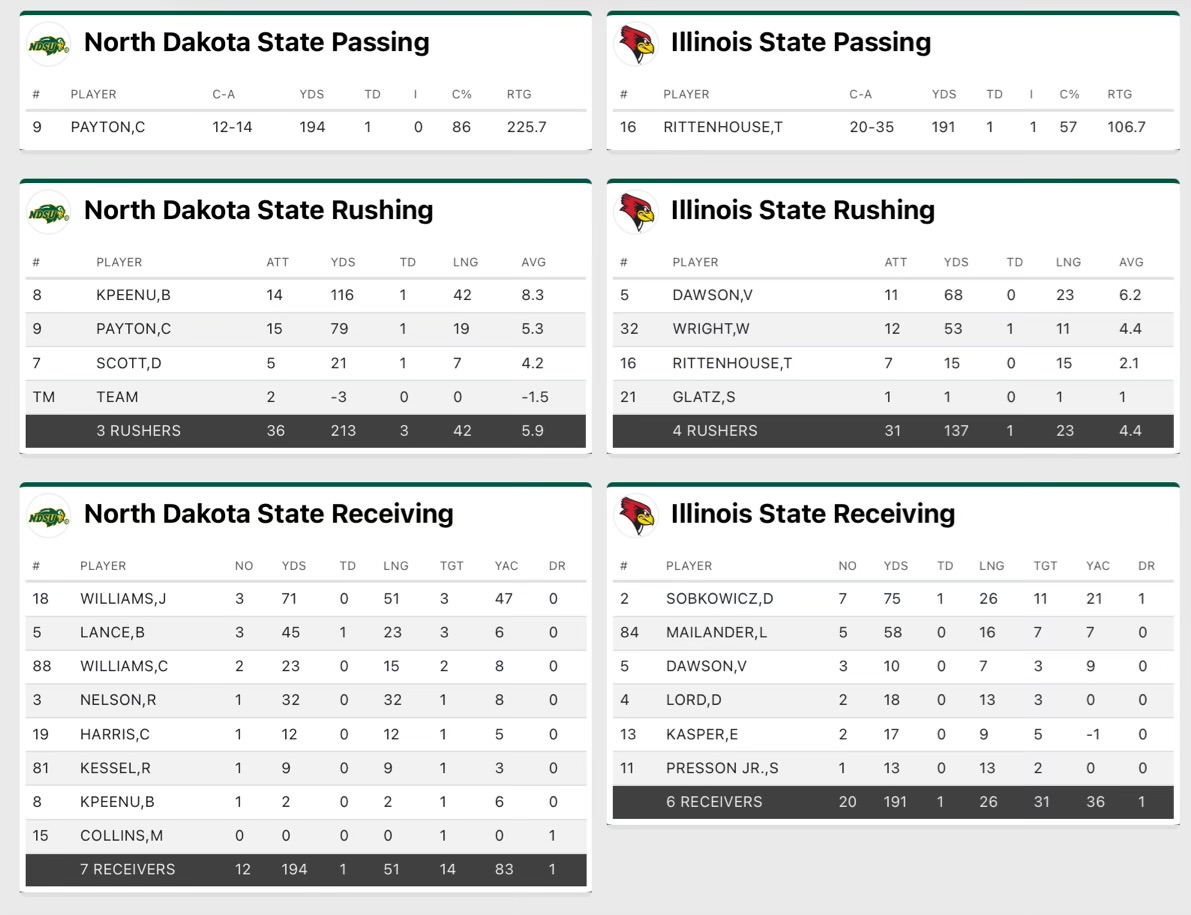Click the Redbird logo beside Illinois State Receiving
This screenshot has width=1191, height=915.
(x=636, y=516)
